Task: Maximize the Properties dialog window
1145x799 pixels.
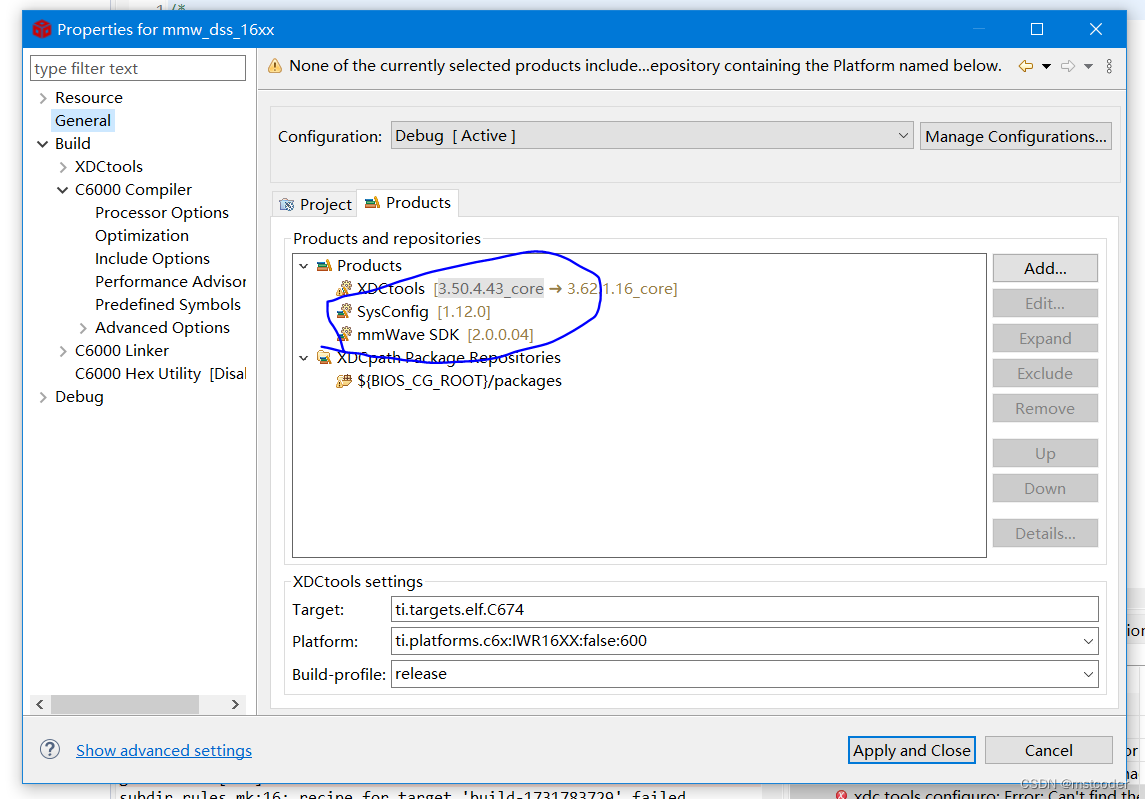Action: tap(1037, 29)
